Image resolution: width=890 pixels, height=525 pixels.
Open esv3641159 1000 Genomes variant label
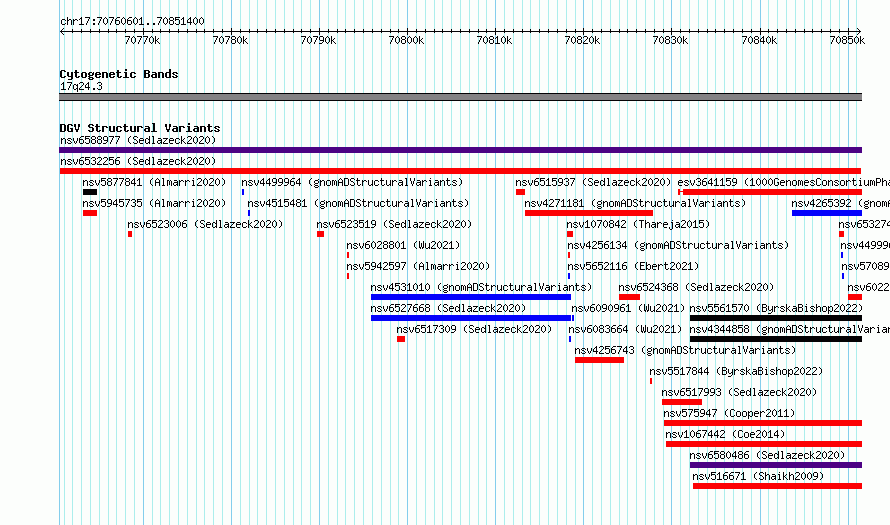tap(783, 182)
